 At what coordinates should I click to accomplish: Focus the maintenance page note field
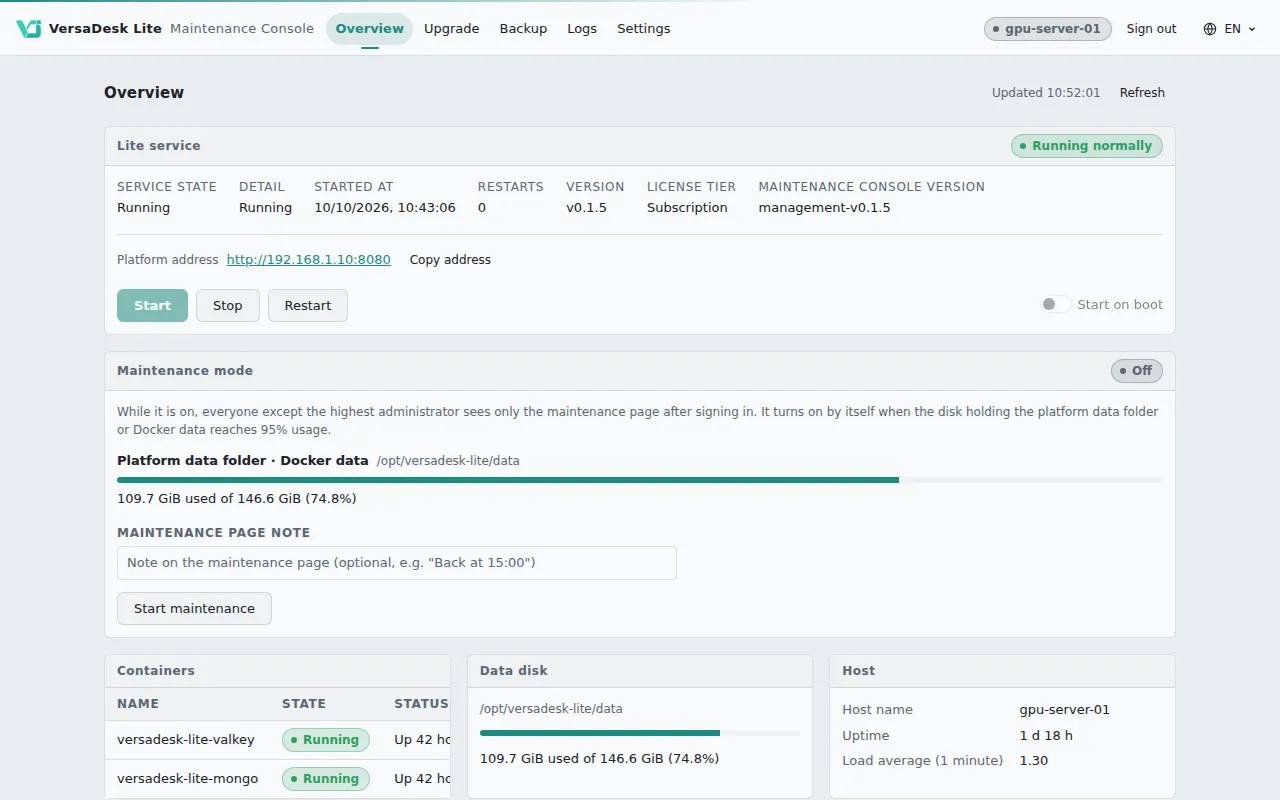397,563
